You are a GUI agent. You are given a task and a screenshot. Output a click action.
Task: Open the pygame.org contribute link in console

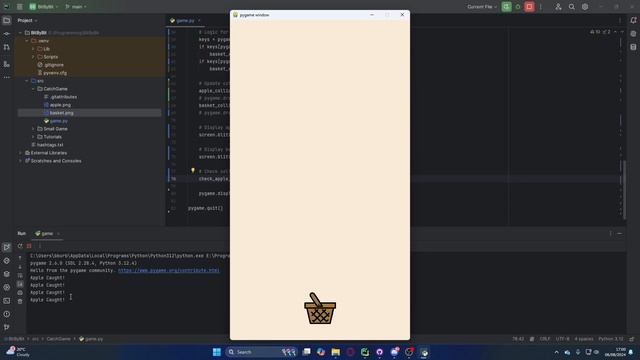click(x=169, y=270)
